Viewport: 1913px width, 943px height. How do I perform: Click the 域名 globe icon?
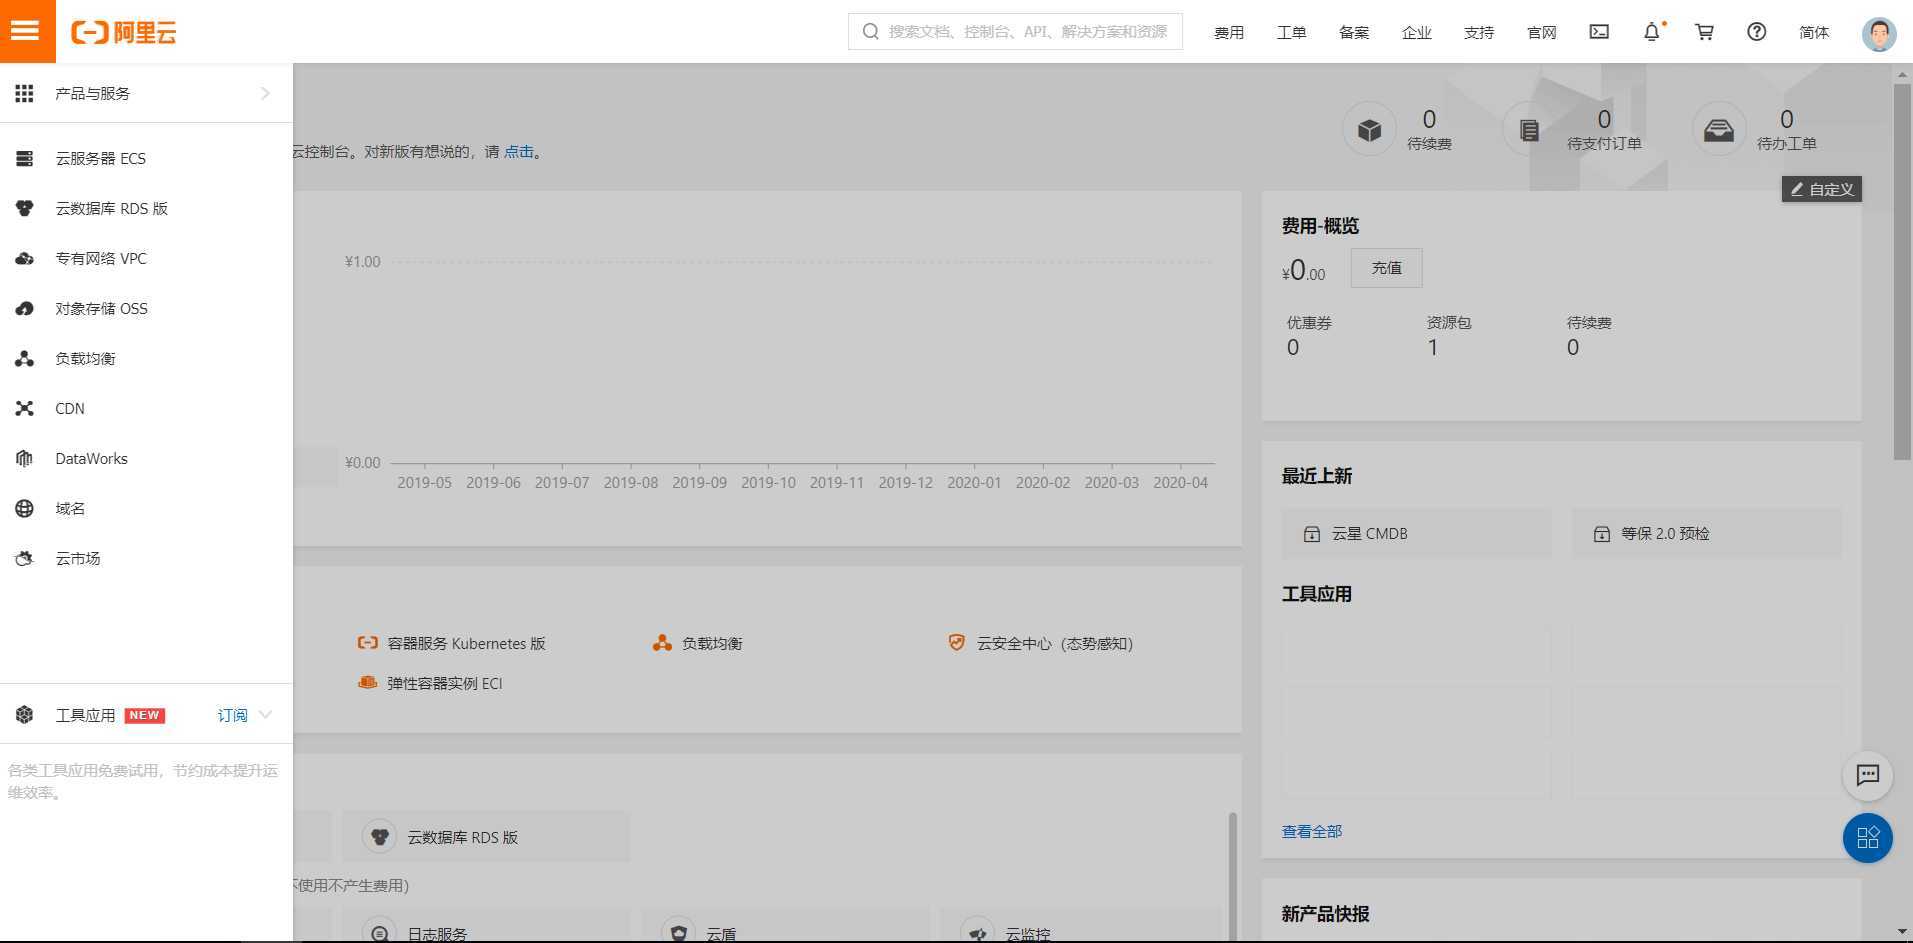click(x=25, y=508)
